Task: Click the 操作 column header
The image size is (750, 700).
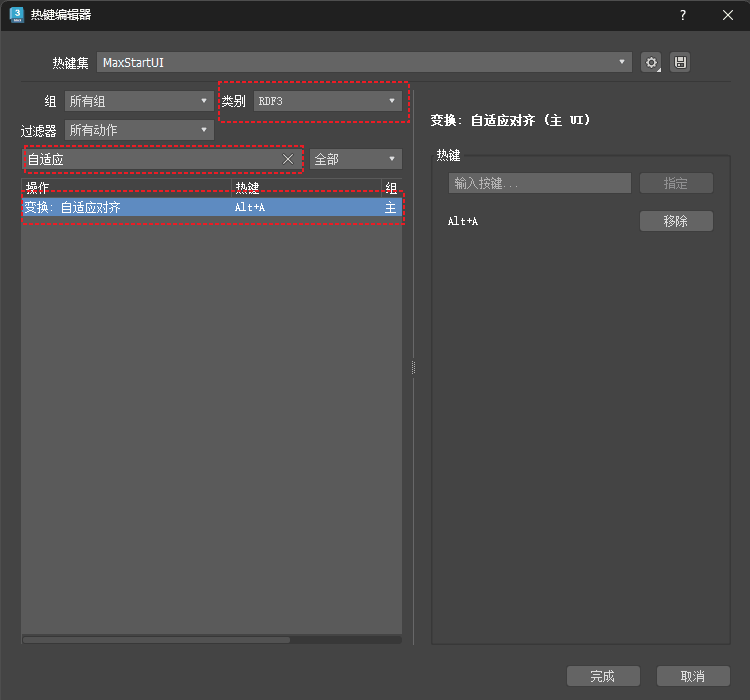Action: (x=125, y=187)
